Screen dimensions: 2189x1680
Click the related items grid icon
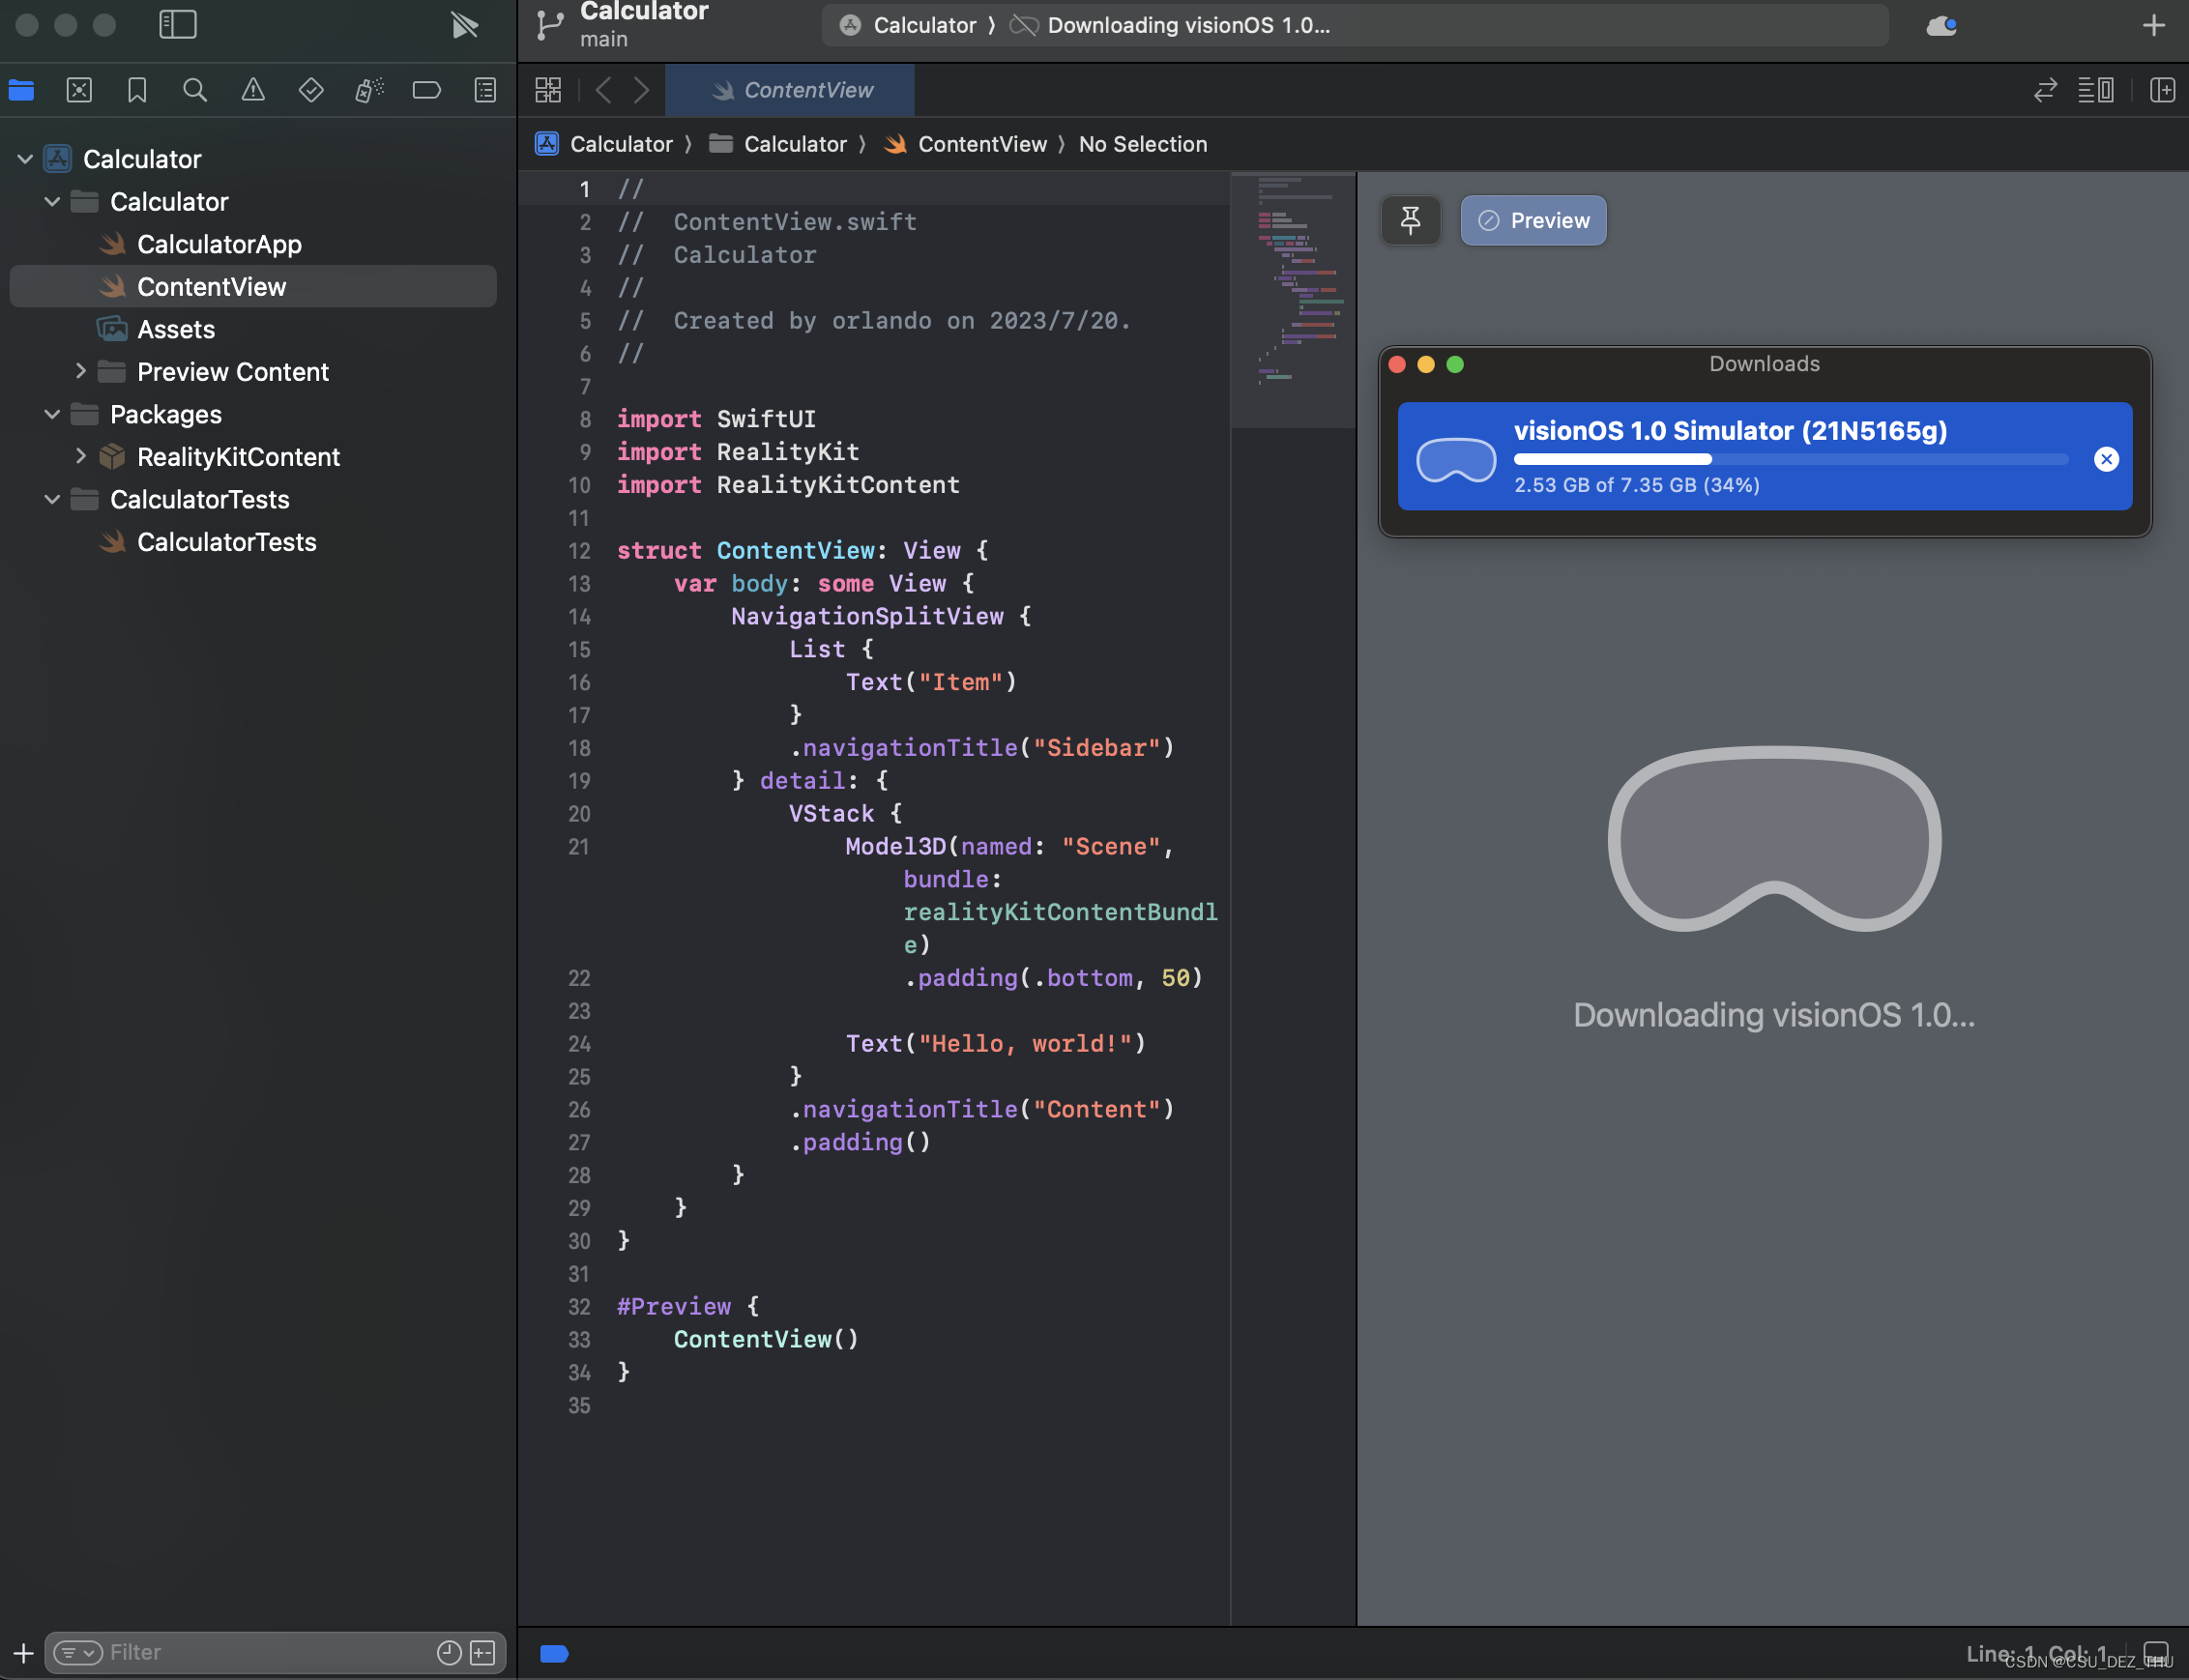point(548,90)
